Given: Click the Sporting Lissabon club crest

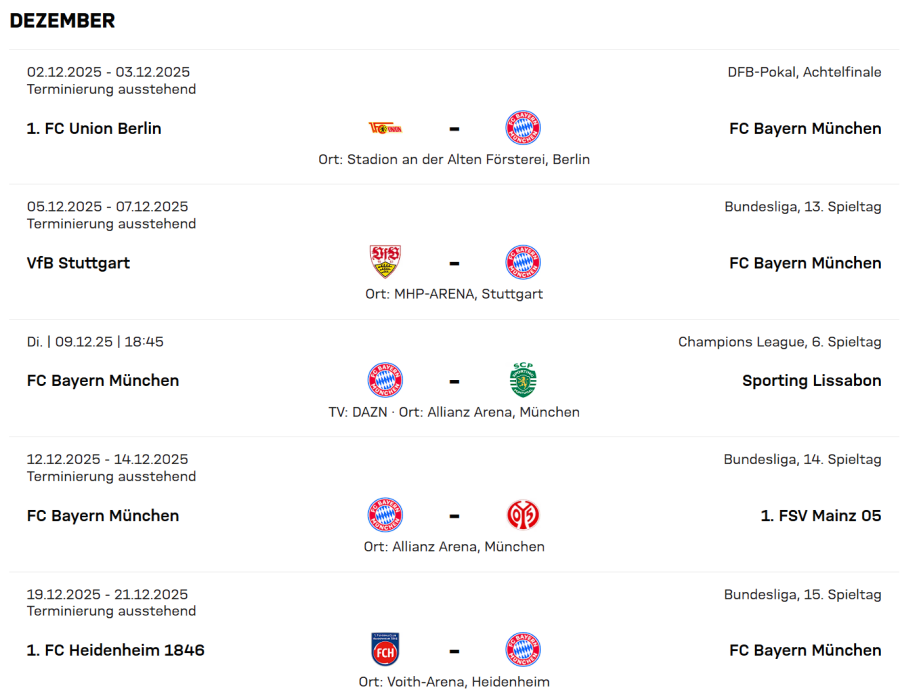Looking at the screenshot, I should 523,380.
